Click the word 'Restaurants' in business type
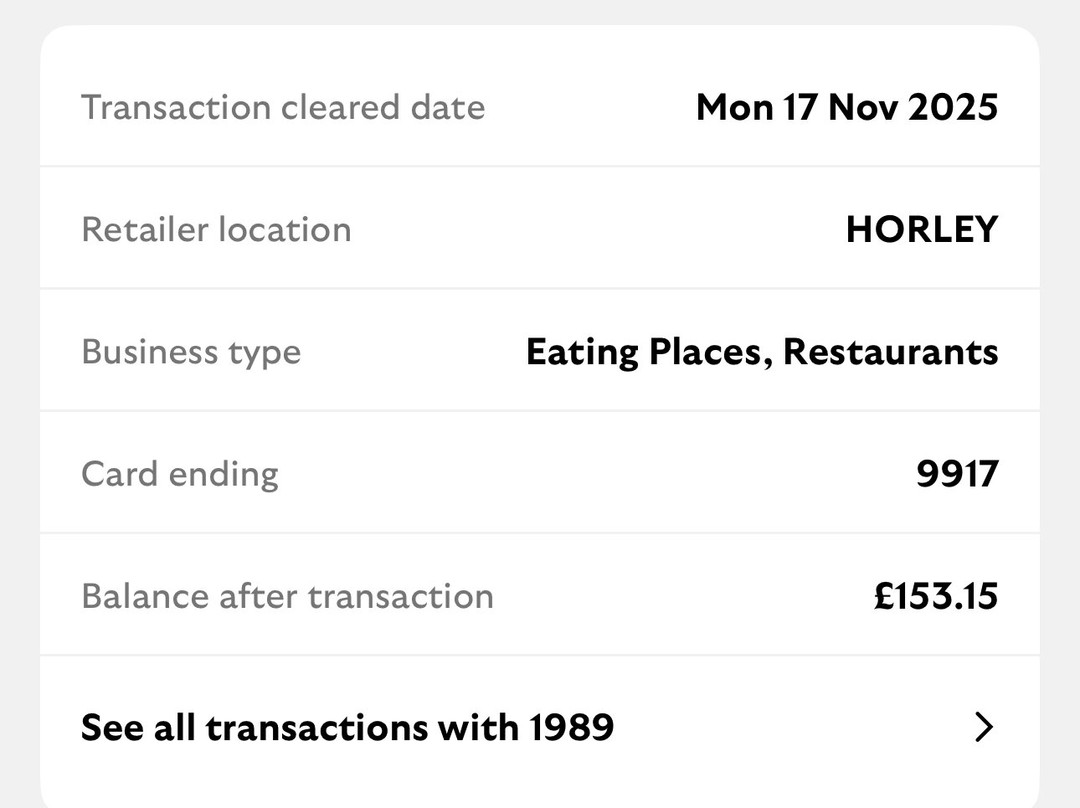 tap(890, 352)
